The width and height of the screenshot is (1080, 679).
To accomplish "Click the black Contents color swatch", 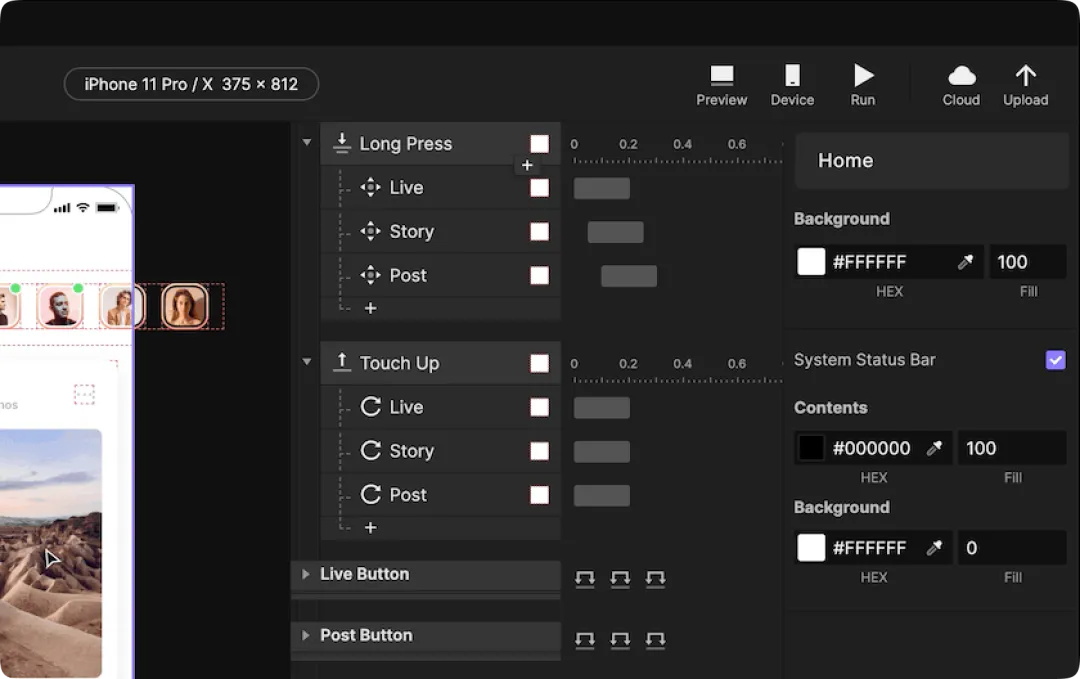I will pos(811,448).
